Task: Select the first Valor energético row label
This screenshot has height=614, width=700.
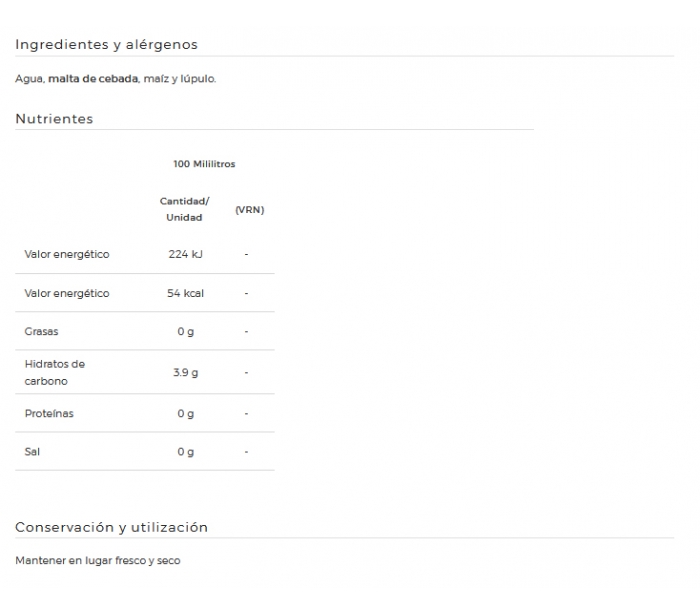Action: [x=67, y=254]
